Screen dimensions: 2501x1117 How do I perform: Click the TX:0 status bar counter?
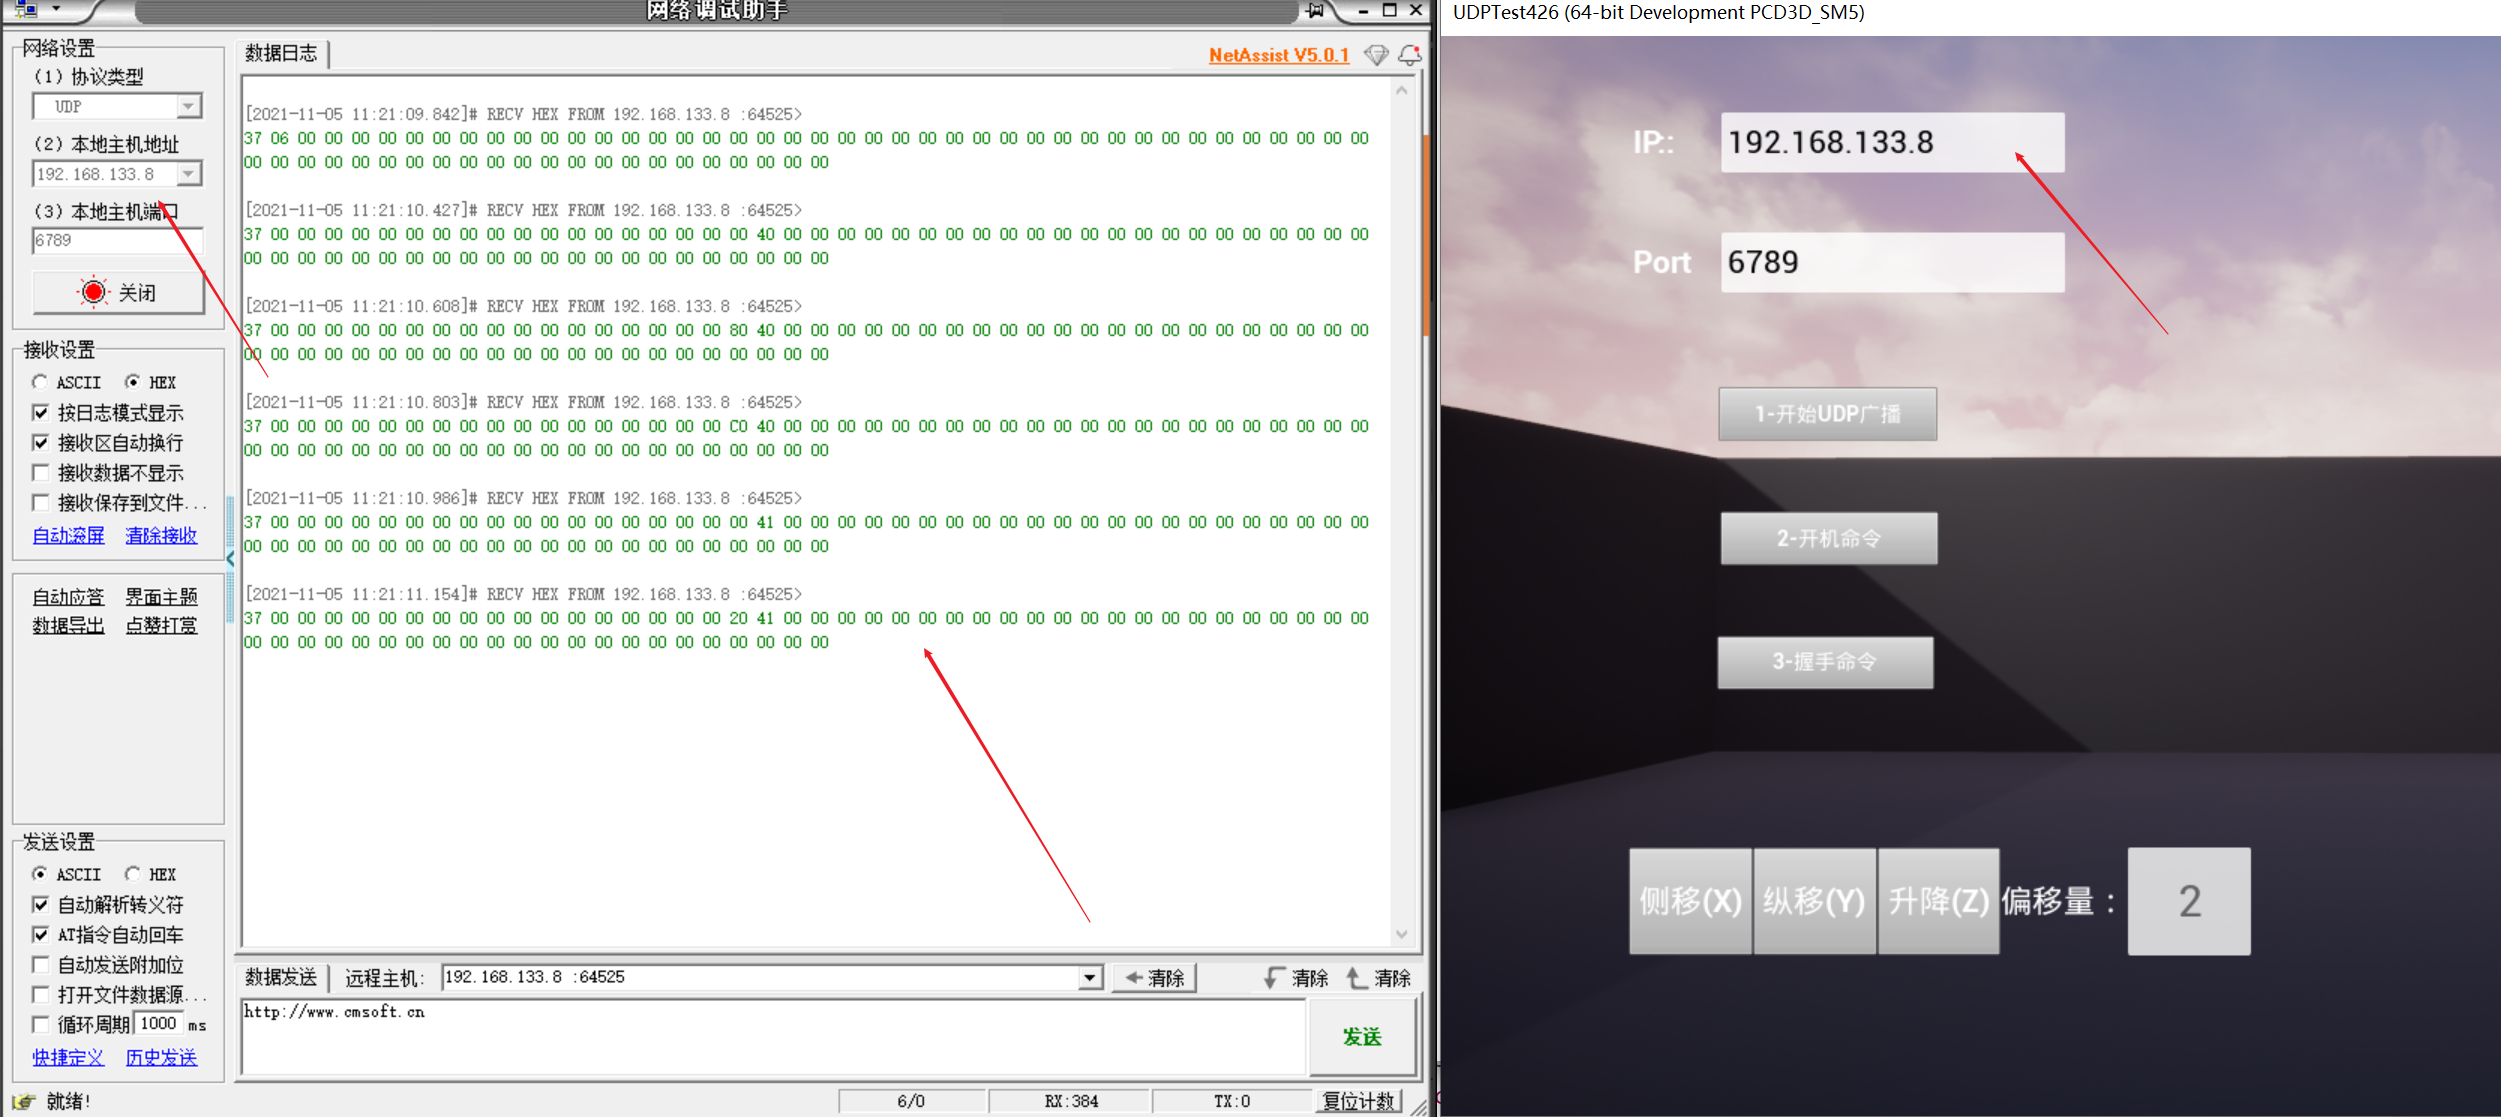pyautogui.click(x=1232, y=1102)
